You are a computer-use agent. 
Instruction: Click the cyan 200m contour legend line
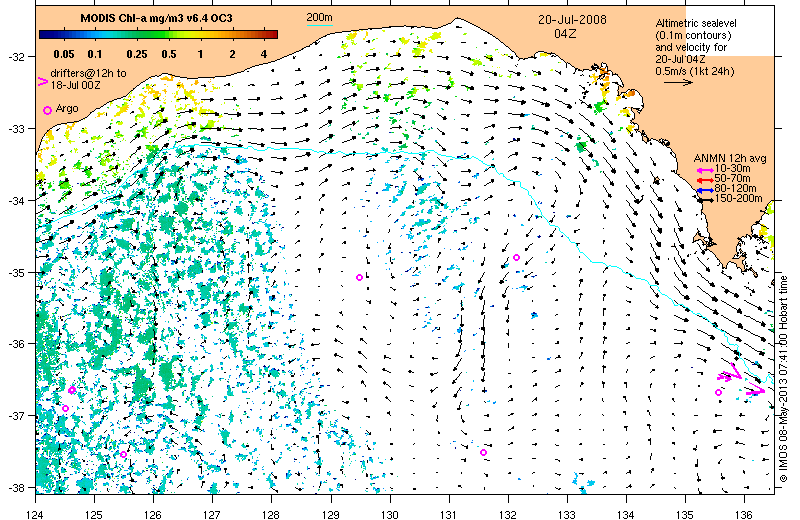[319, 25]
